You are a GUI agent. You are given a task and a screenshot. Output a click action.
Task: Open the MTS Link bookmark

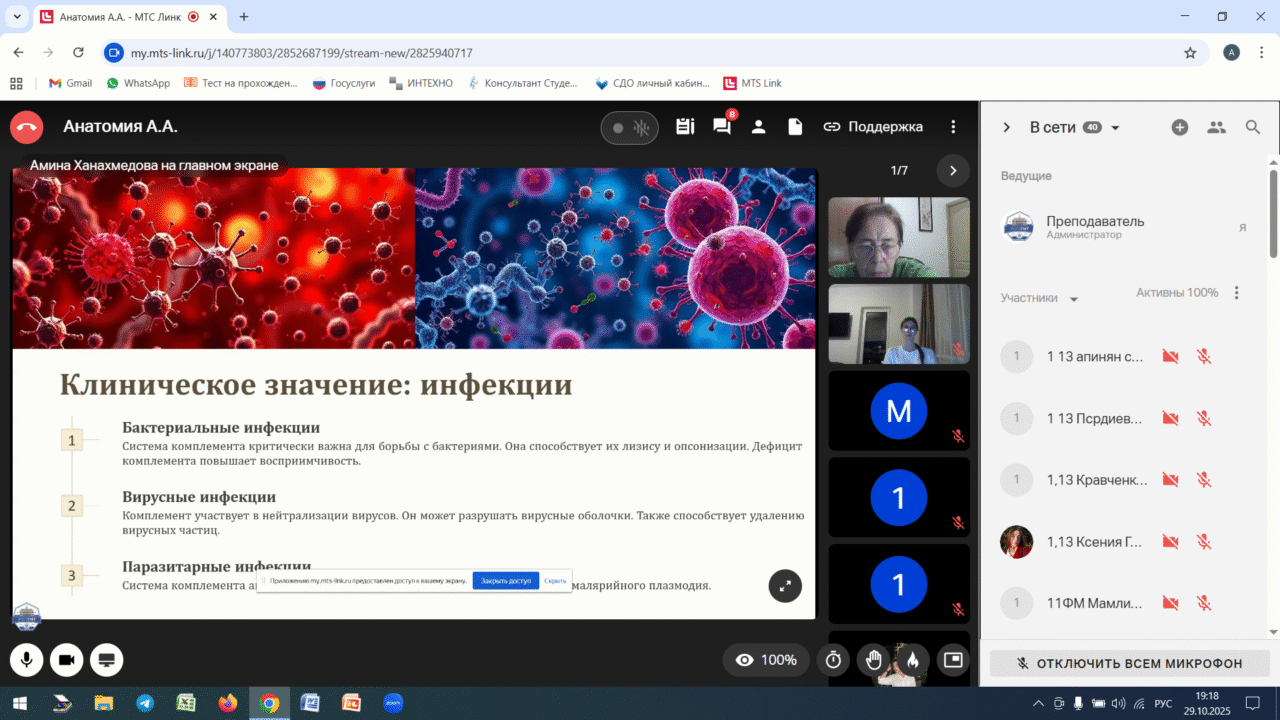click(753, 83)
